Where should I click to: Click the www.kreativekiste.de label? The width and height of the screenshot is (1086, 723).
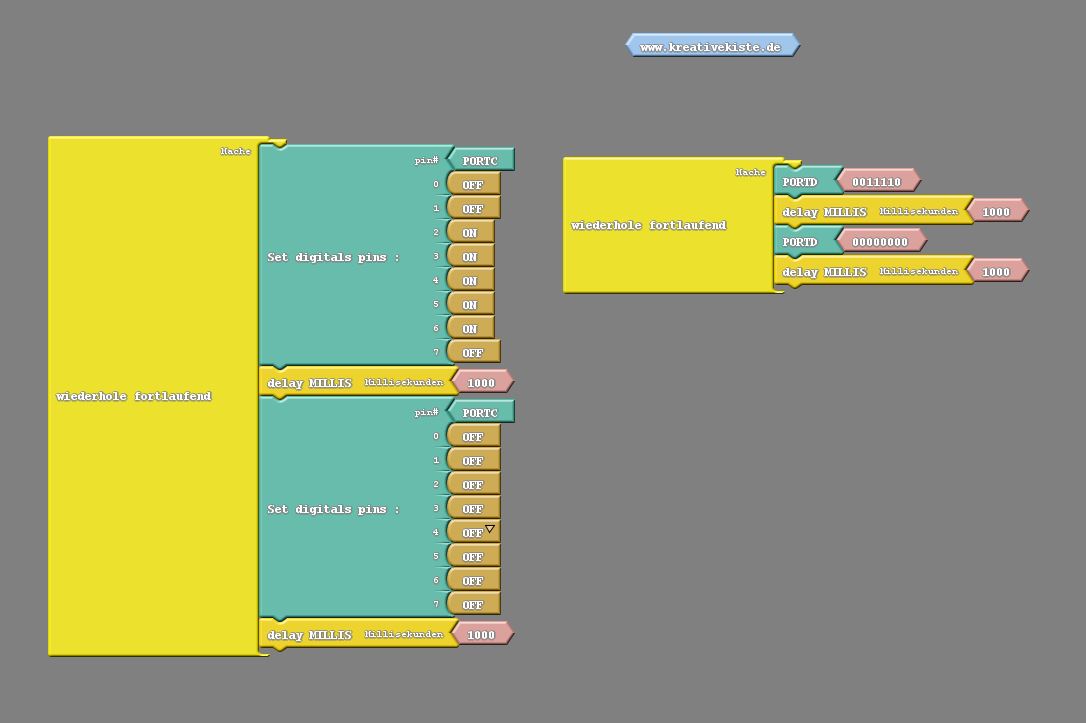click(x=711, y=46)
